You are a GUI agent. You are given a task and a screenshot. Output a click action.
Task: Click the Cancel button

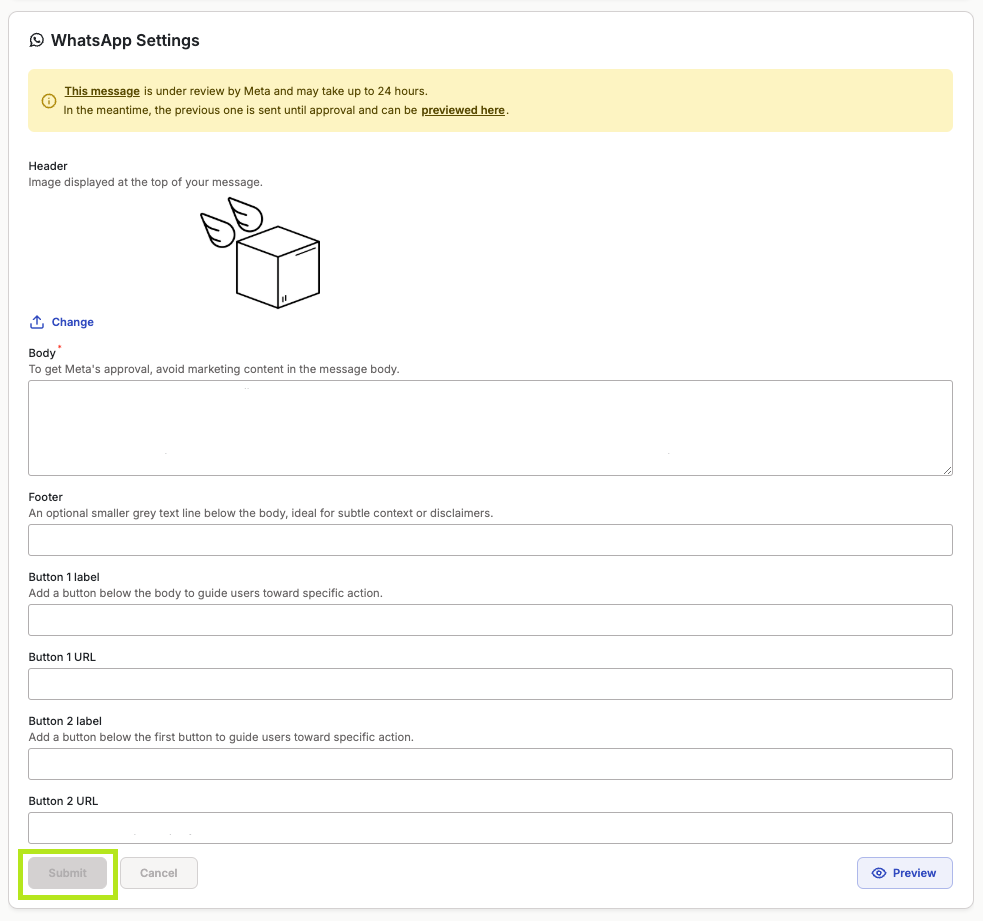159,873
